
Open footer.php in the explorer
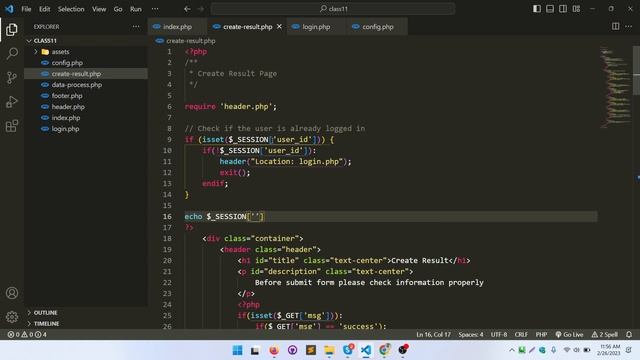click(x=86, y=96)
